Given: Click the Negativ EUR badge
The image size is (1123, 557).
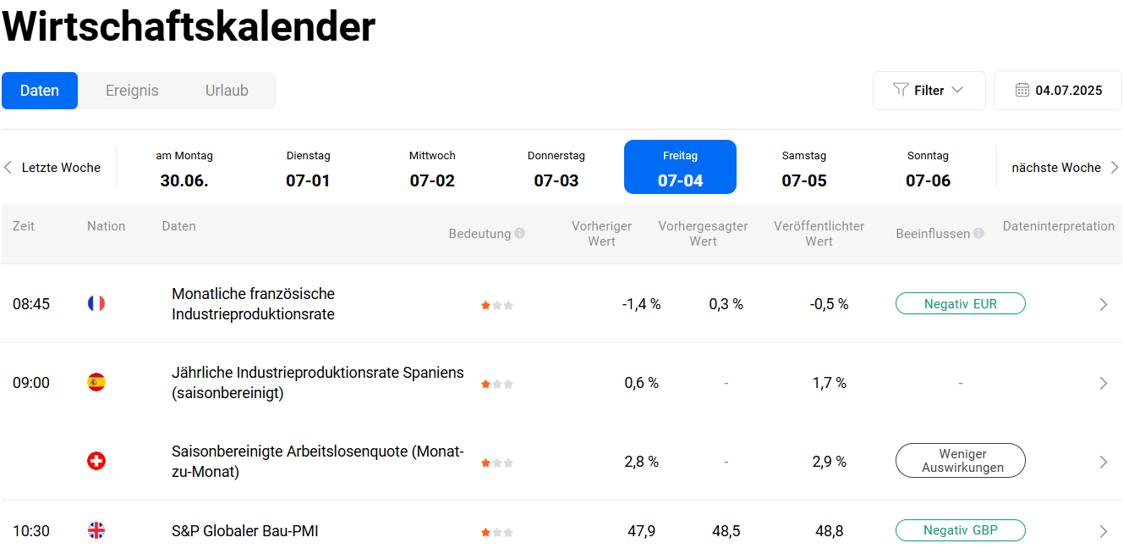Looking at the screenshot, I should pos(960,304).
